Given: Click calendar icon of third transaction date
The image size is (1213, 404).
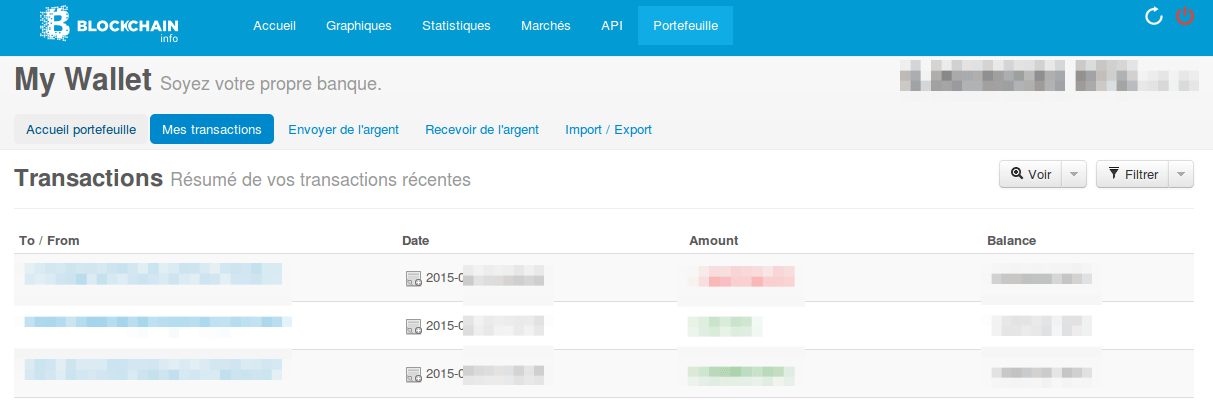Looking at the screenshot, I should [413, 374].
